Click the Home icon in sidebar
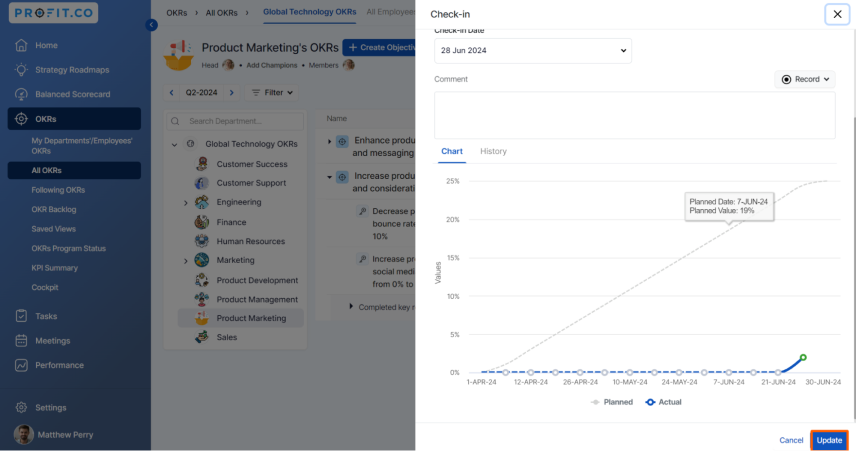856x451 pixels. point(21,45)
